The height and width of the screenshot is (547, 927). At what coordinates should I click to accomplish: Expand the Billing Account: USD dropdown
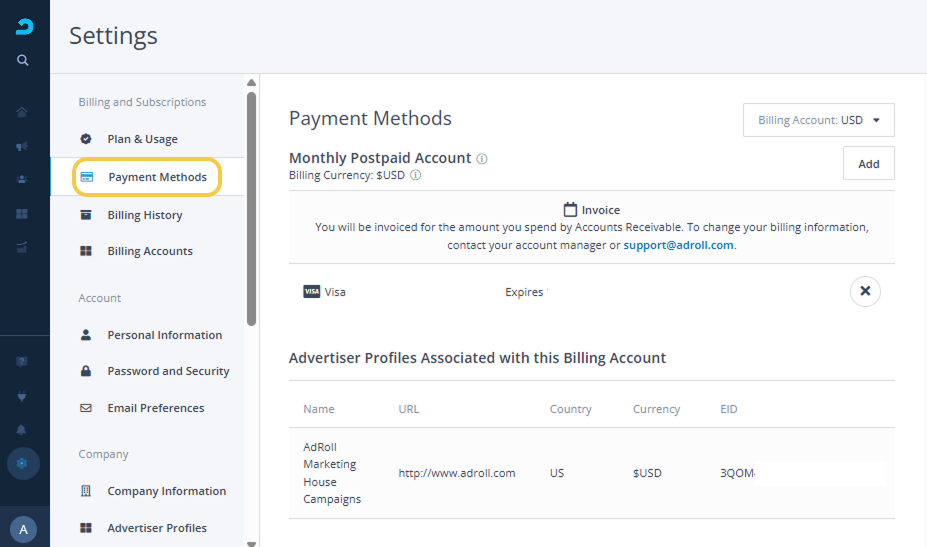pos(818,120)
